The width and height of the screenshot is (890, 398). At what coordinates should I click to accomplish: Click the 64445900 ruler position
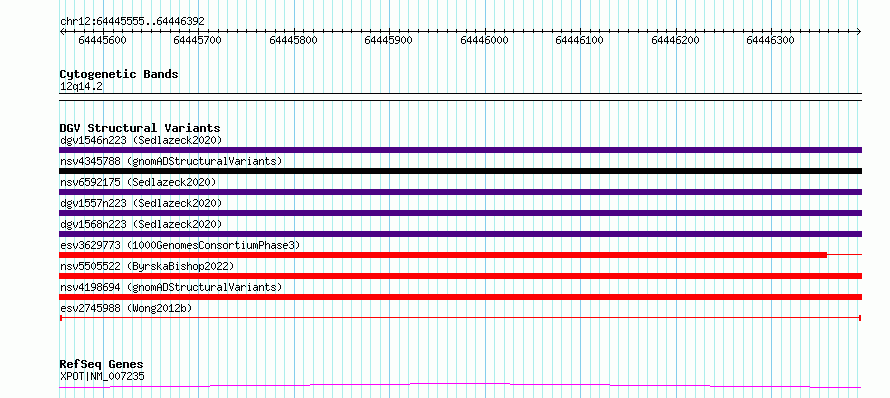[x=389, y=40]
